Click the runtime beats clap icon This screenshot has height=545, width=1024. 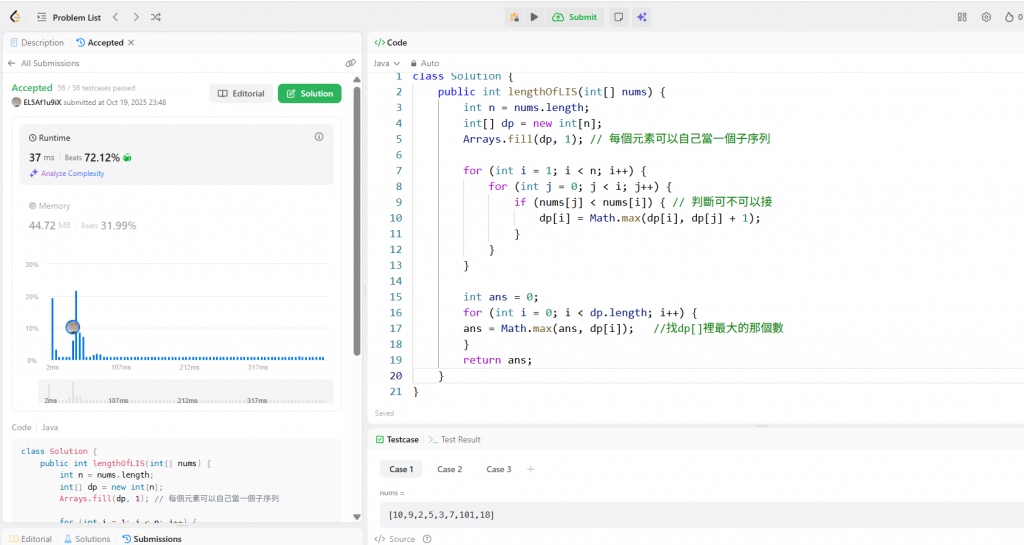[x=127, y=157]
